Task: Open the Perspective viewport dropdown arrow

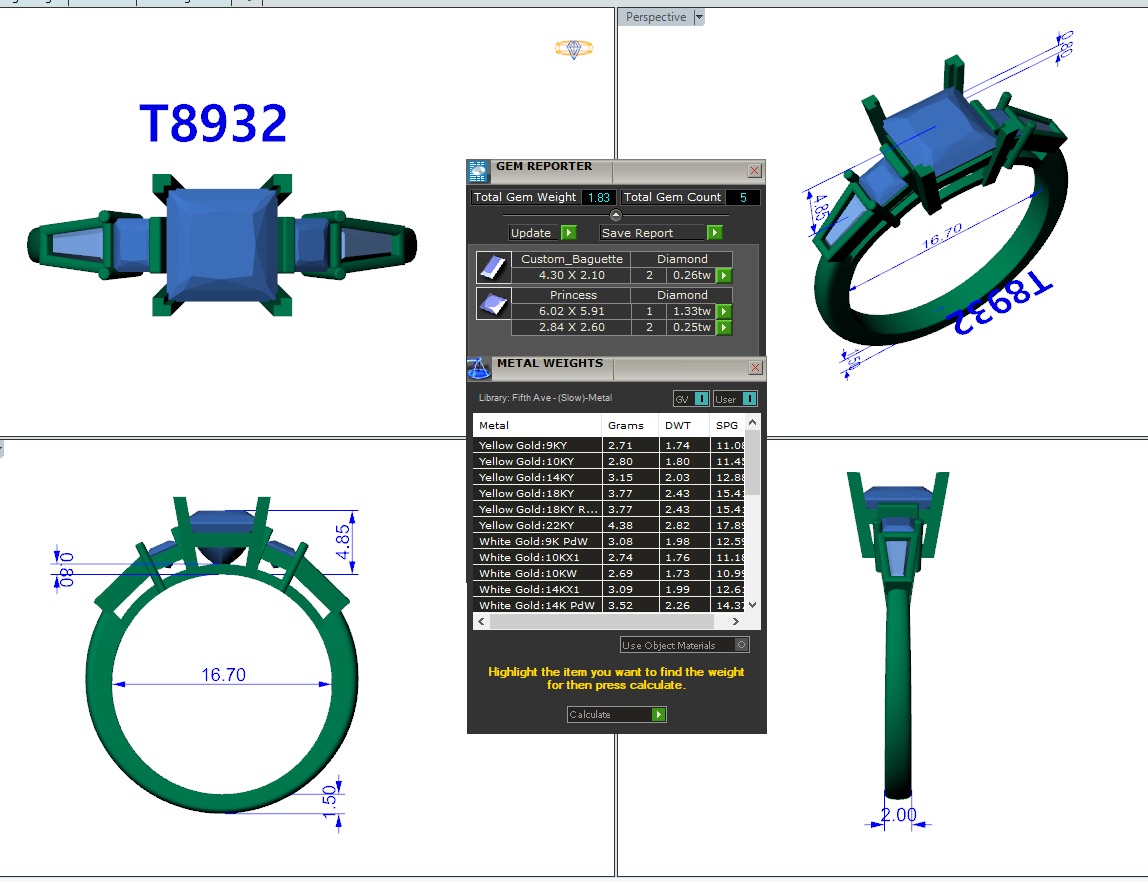Action: click(699, 17)
